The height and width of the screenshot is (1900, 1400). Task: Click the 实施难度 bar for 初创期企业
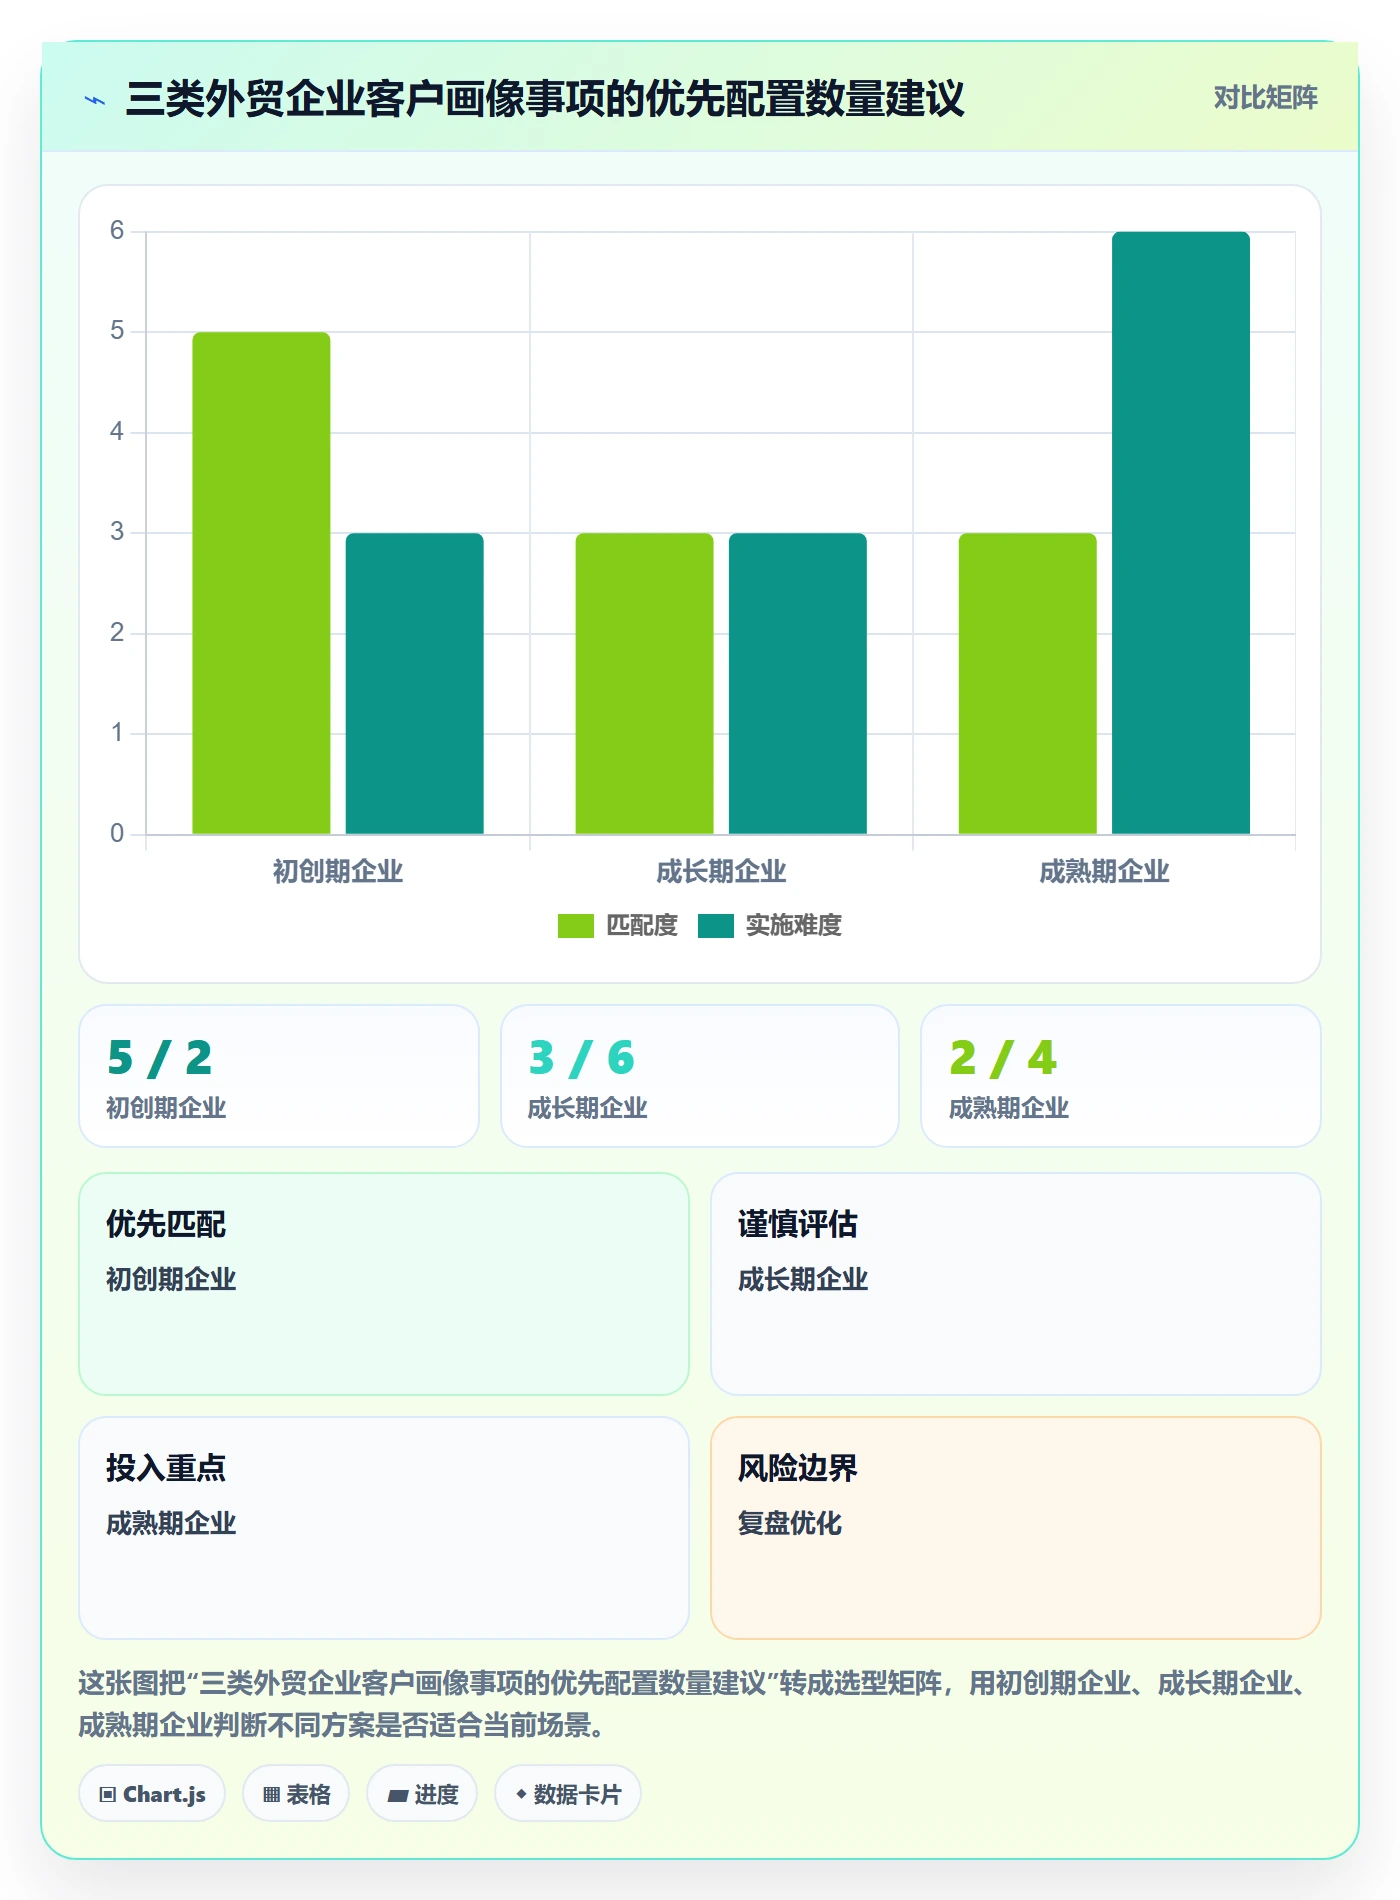click(x=415, y=684)
